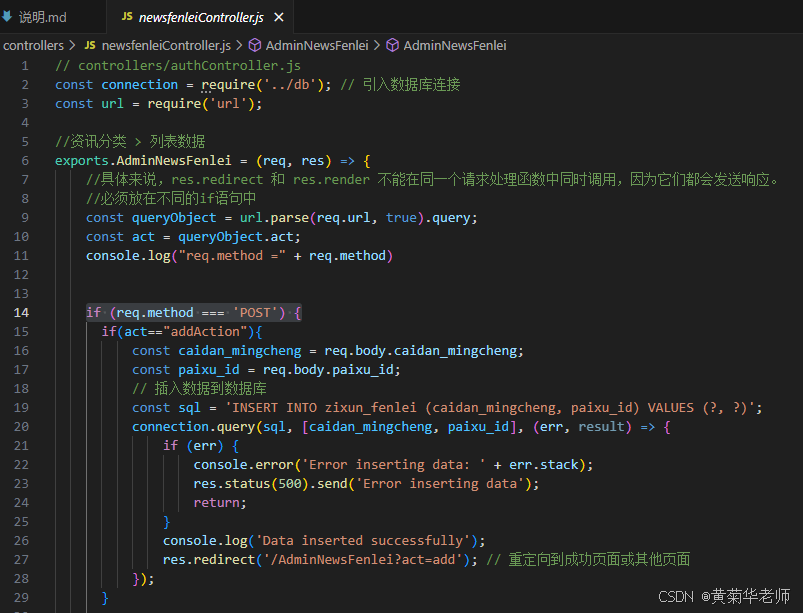Open the controllers breadcrumb
803x613 pixels.
coord(33,46)
